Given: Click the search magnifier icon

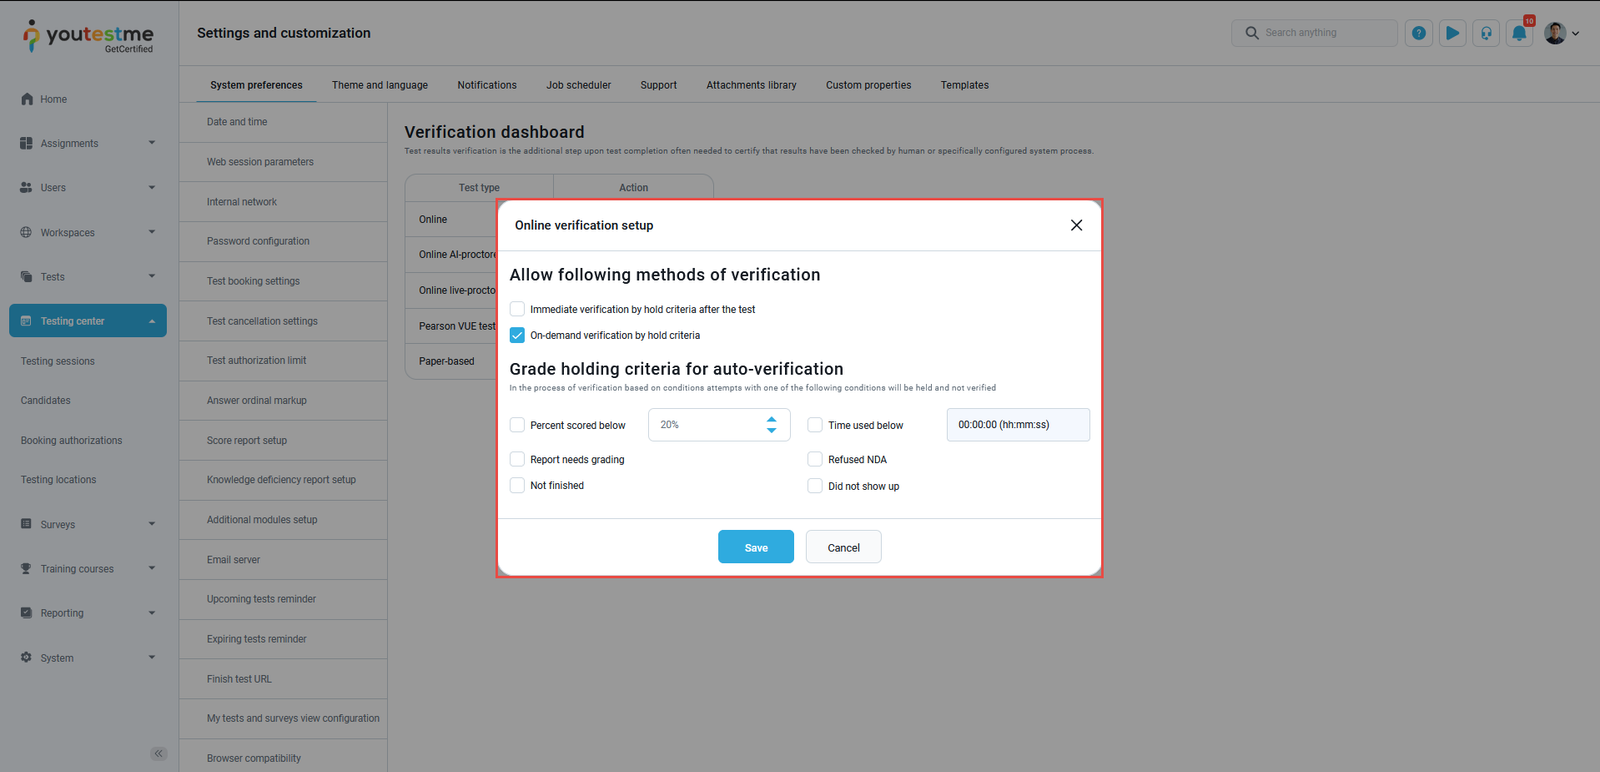Looking at the screenshot, I should click(1252, 33).
